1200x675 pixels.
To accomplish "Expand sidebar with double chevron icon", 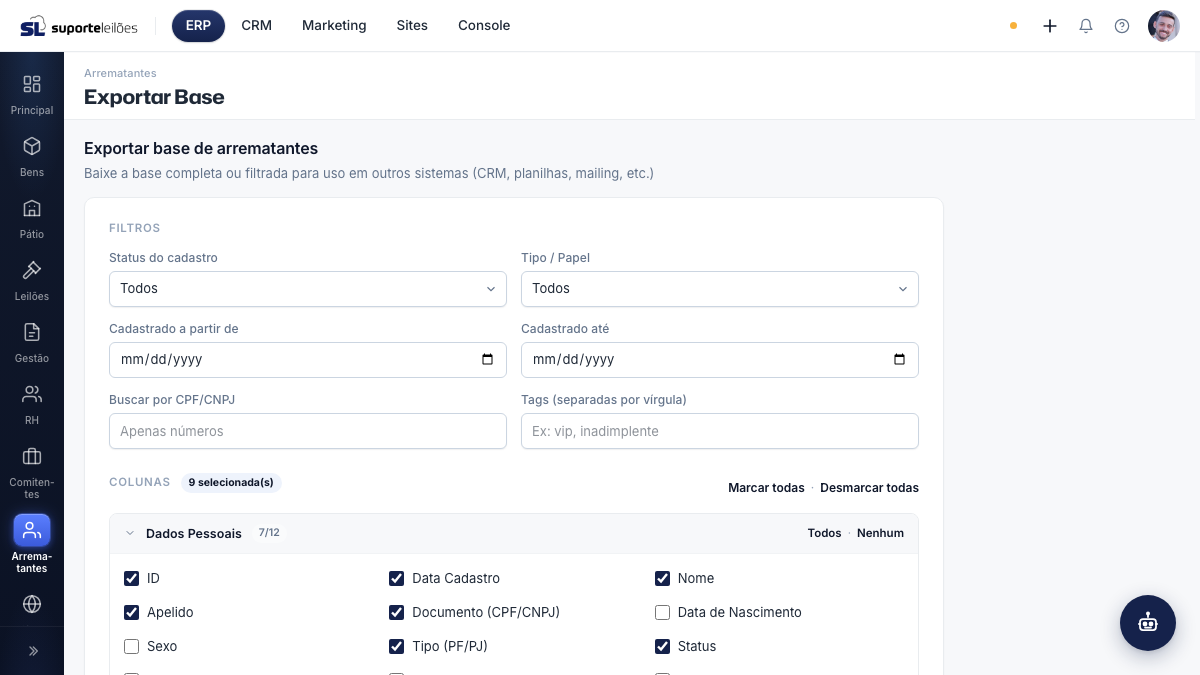I will [x=33, y=651].
